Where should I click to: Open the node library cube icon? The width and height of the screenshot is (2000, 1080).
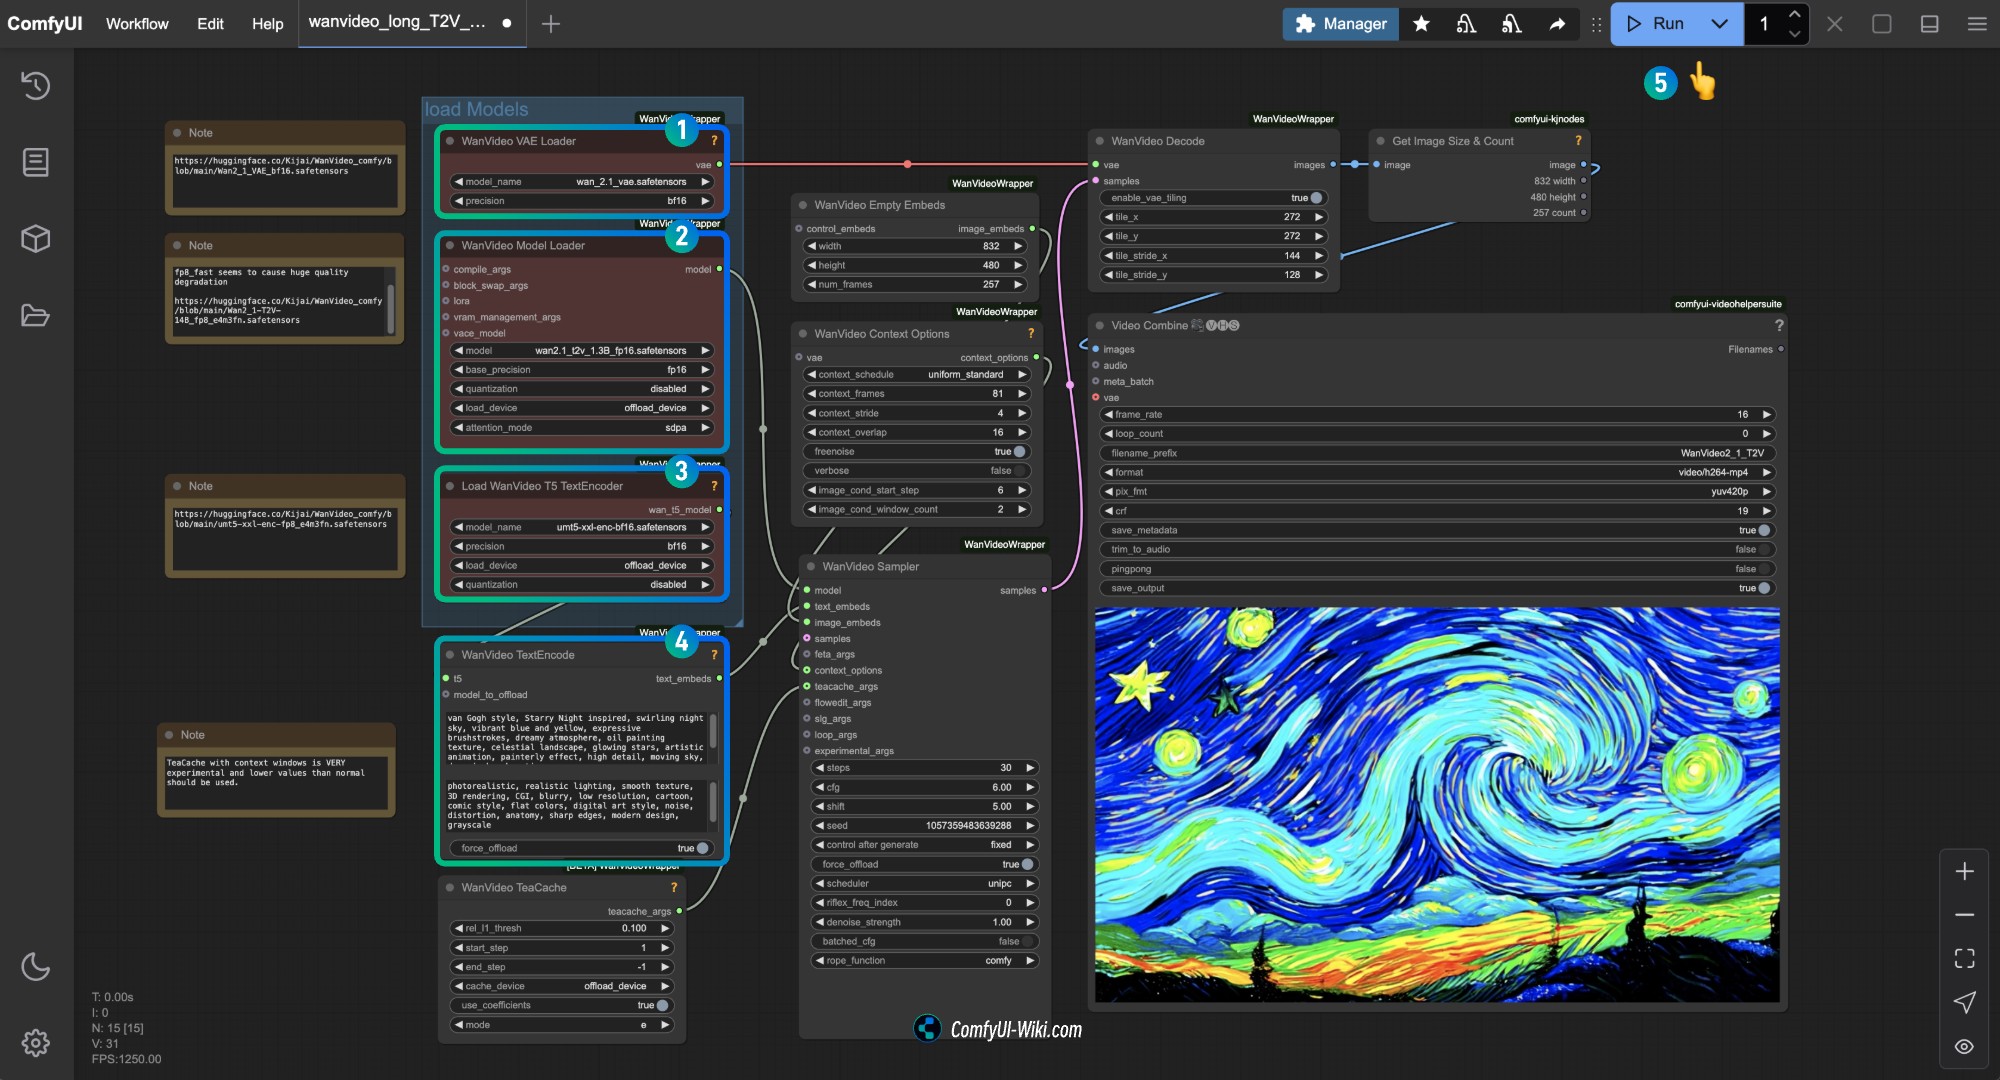[x=36, y=239]
